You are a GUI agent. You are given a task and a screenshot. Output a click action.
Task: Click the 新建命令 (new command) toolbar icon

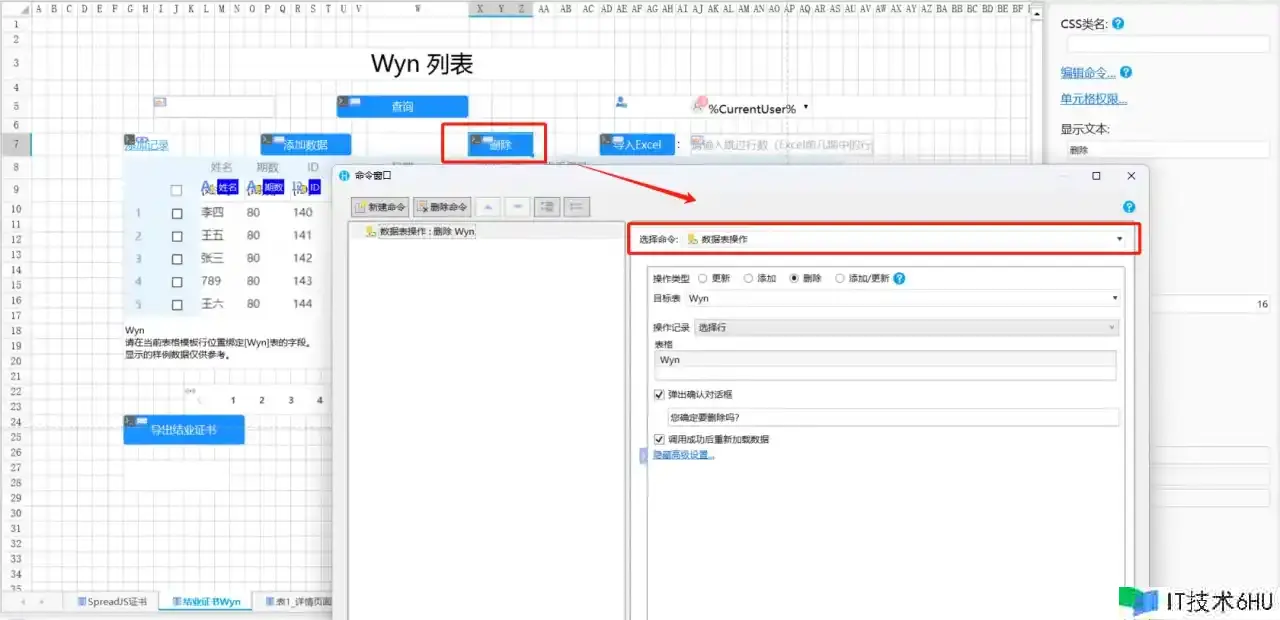[380, 207]
